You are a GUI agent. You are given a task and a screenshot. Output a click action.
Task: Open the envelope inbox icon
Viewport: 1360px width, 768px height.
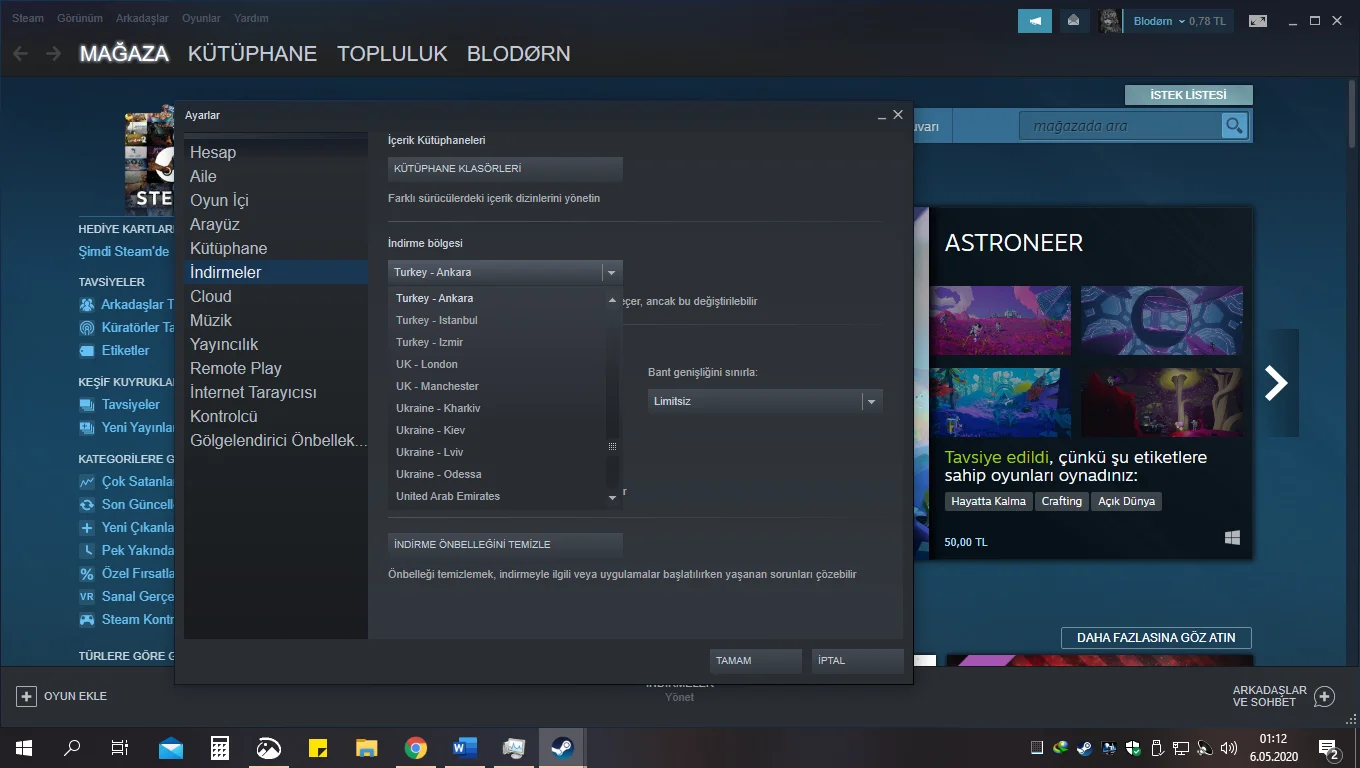pyautogui.click(x=1073, y=21)
